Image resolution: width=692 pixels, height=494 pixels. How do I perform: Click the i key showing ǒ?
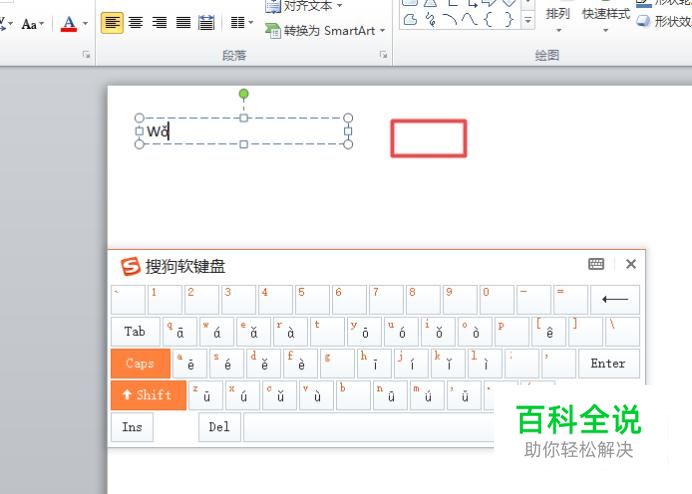click(x=438, y=331)
